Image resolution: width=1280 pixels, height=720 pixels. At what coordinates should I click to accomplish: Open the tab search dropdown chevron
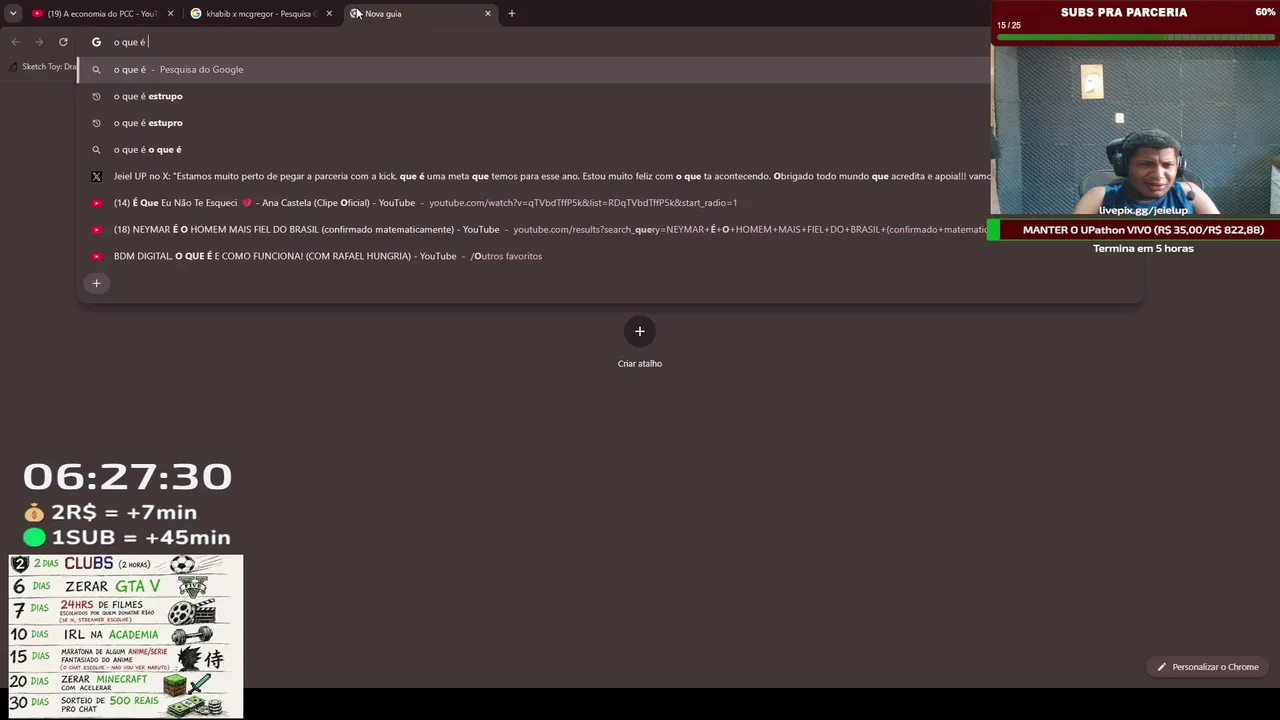[x=13, y=13]
